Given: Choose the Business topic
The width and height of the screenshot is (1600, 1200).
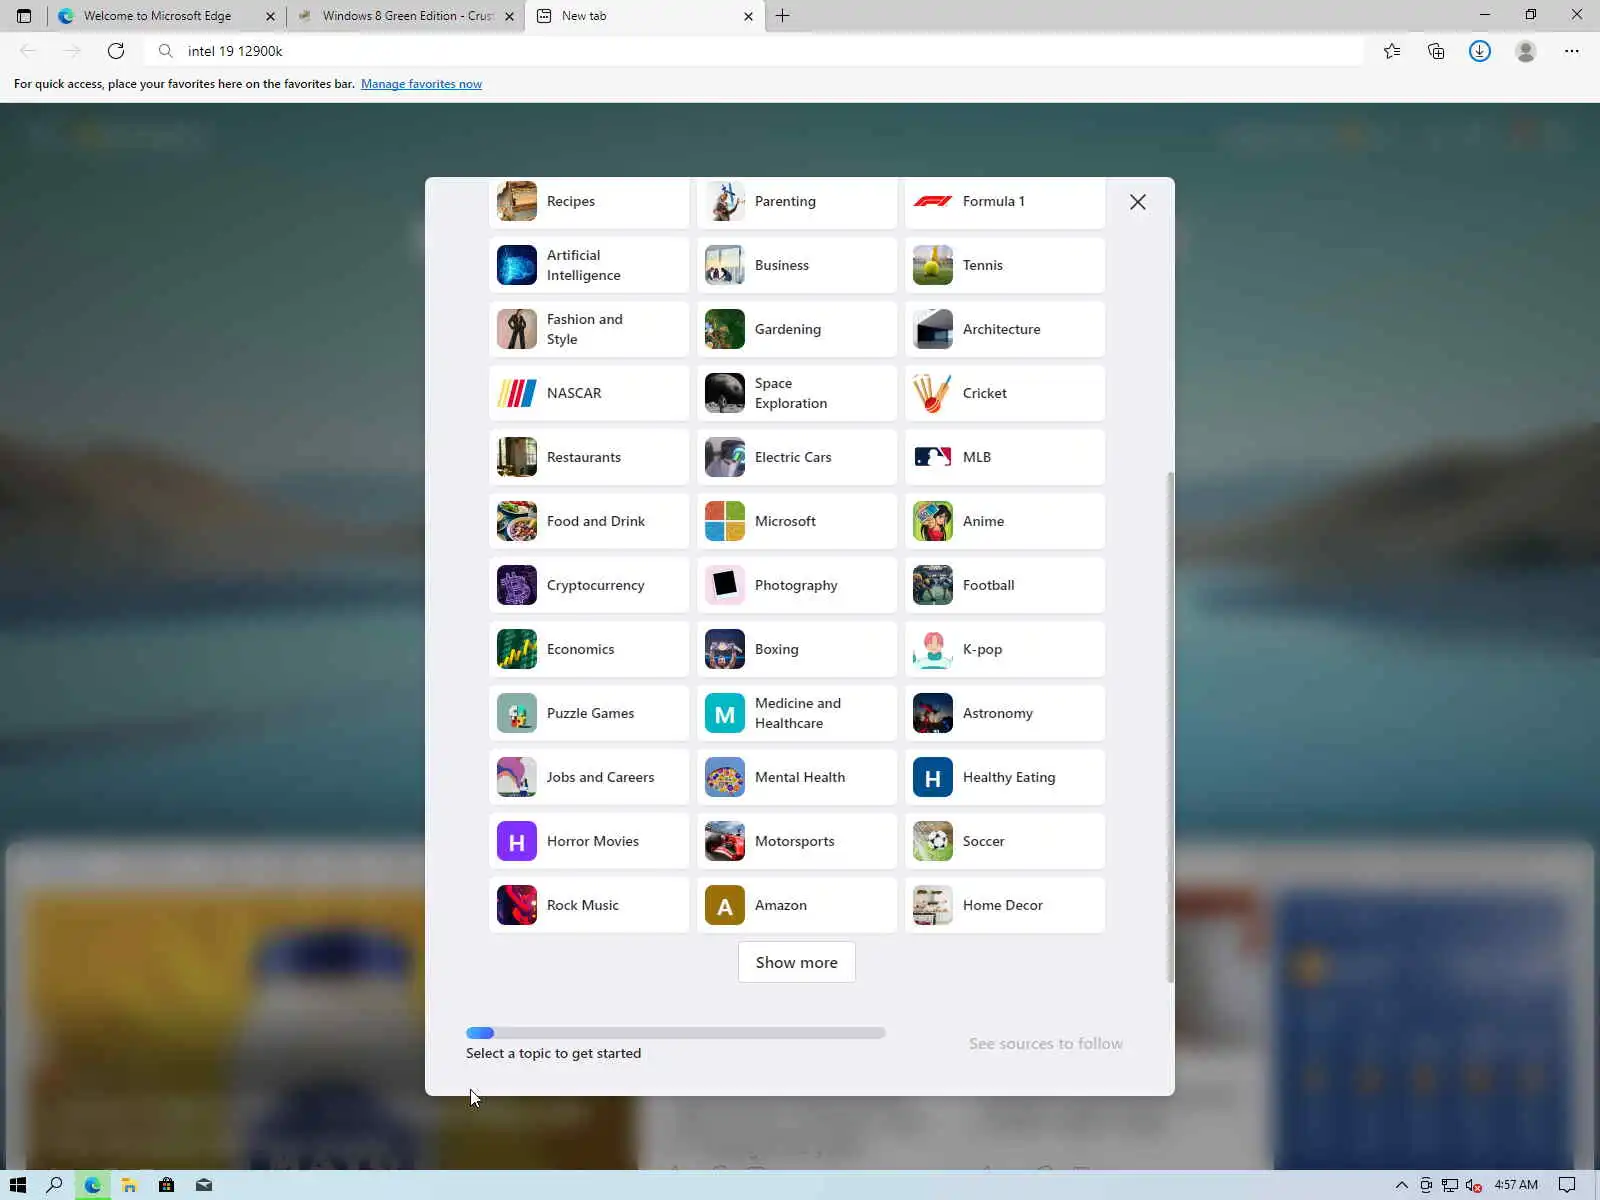Looking at the screenshot, I should click(797, 265).
